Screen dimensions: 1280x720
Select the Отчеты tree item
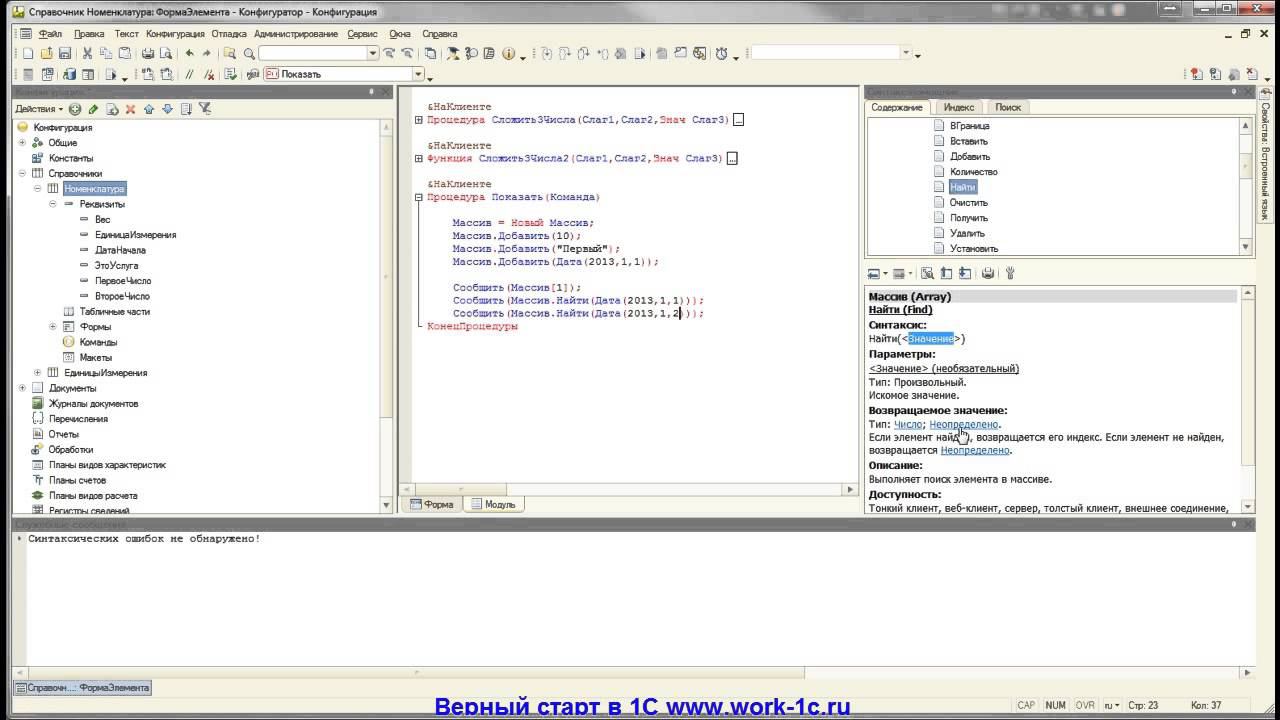(x=63, y=434)
